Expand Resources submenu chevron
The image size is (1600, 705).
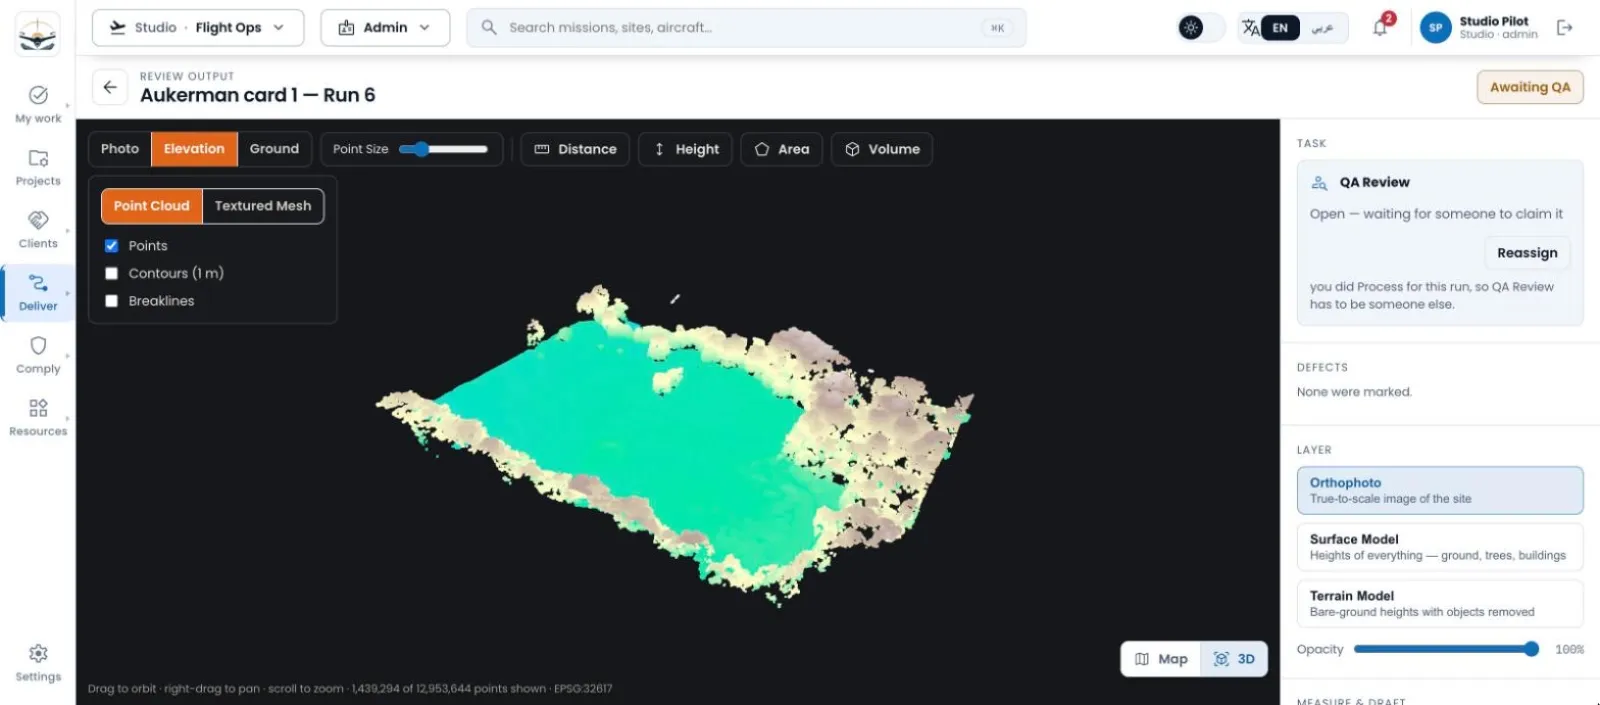pos(68,418)
